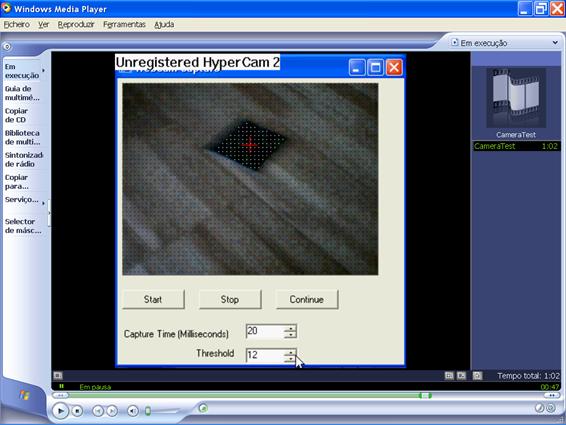This screenshot has height=425, width=566.
Task: Open the Ficheiro menu
Action: click(17, 25)
